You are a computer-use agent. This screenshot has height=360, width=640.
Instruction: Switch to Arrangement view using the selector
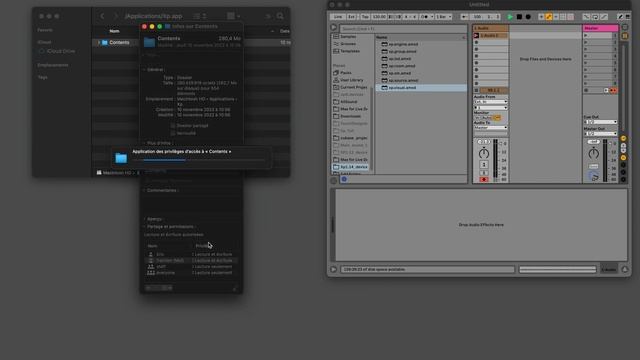tap(625, 28)
